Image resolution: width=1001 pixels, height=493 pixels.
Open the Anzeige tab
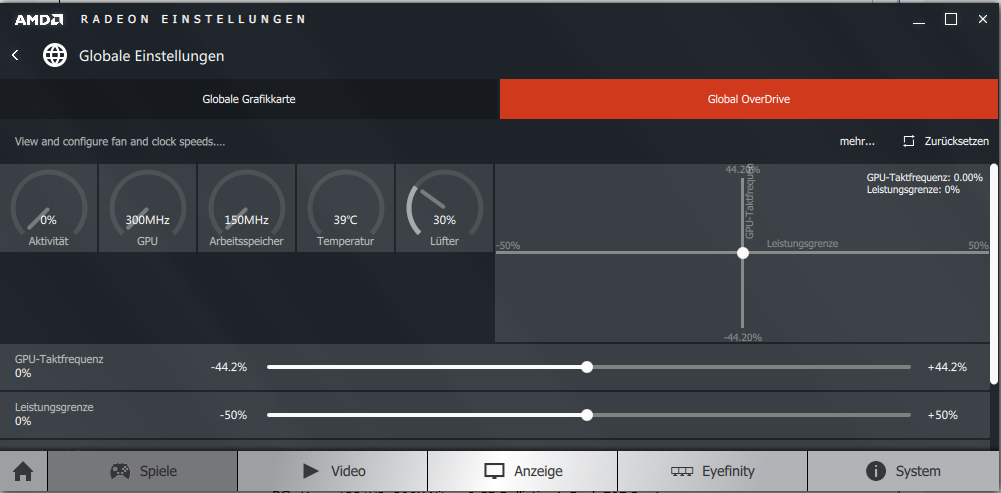(x=522, y=471)
